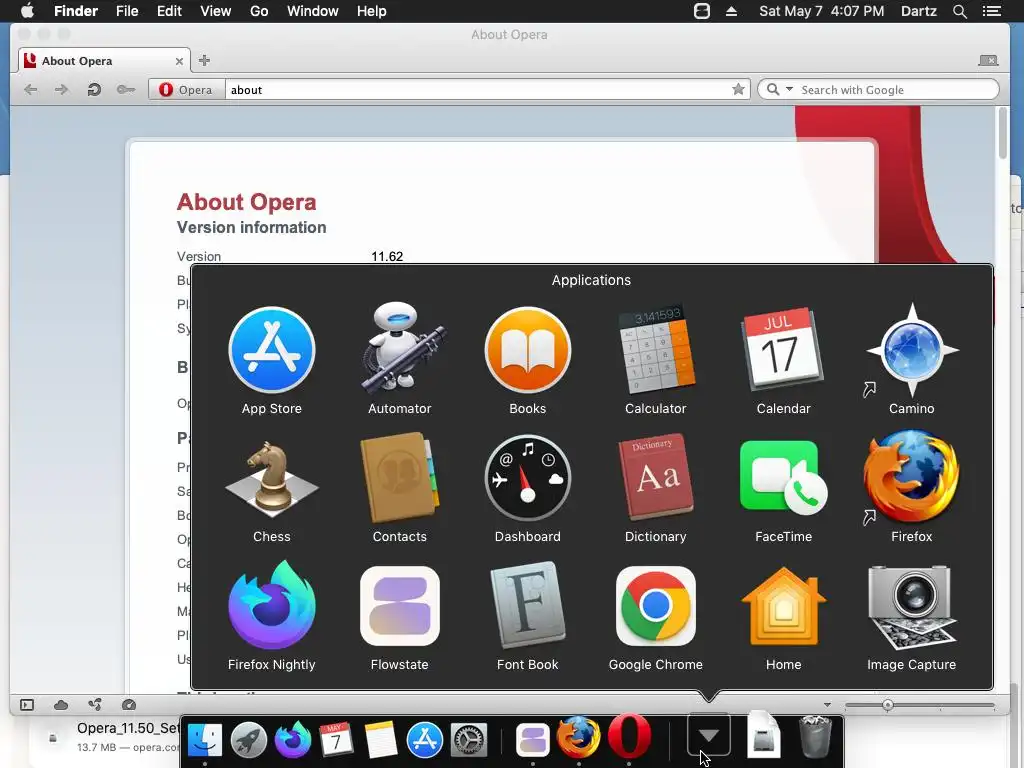
Task: Launch Google Chrome from Applications stack
Action: 656,606
